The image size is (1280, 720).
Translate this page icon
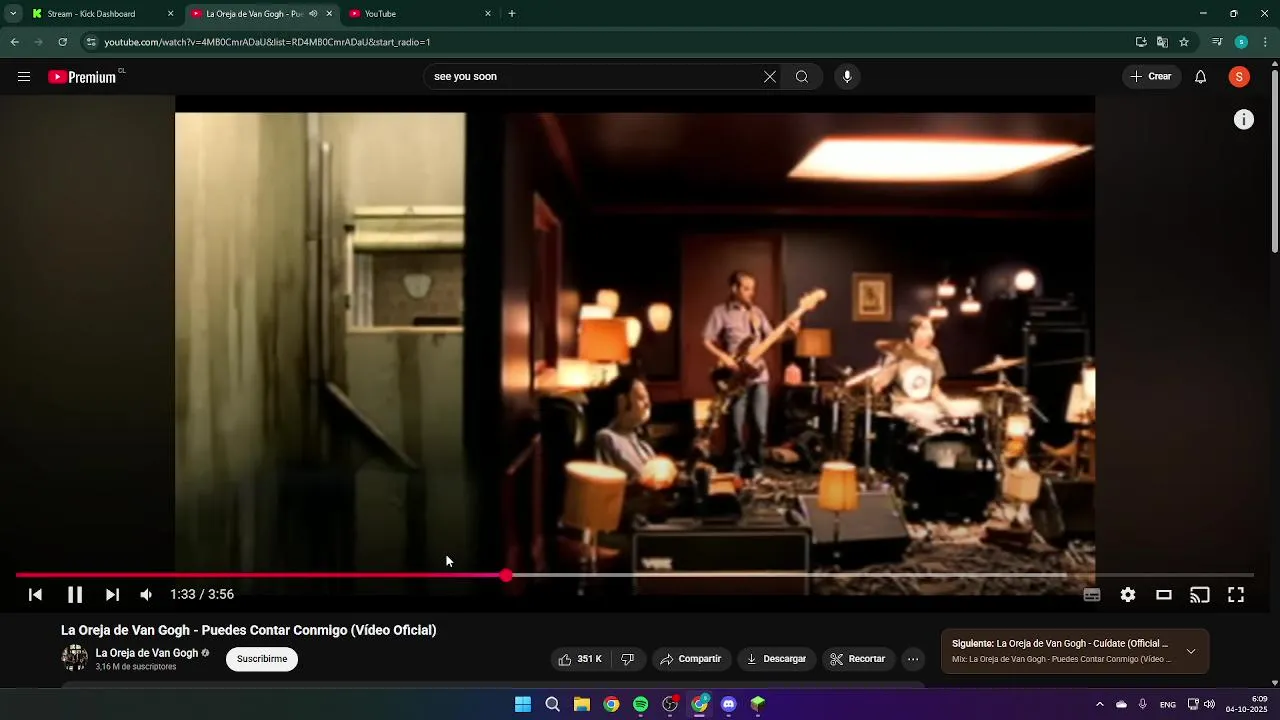click(x=1162, y=42)
